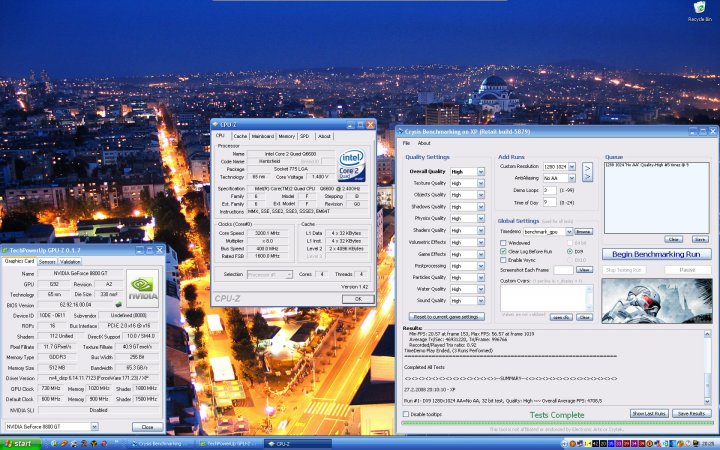The width and height of the screenshot is (720, 450).
Task: Open the Sound Quality dropdown
Action: click(481, 301)
